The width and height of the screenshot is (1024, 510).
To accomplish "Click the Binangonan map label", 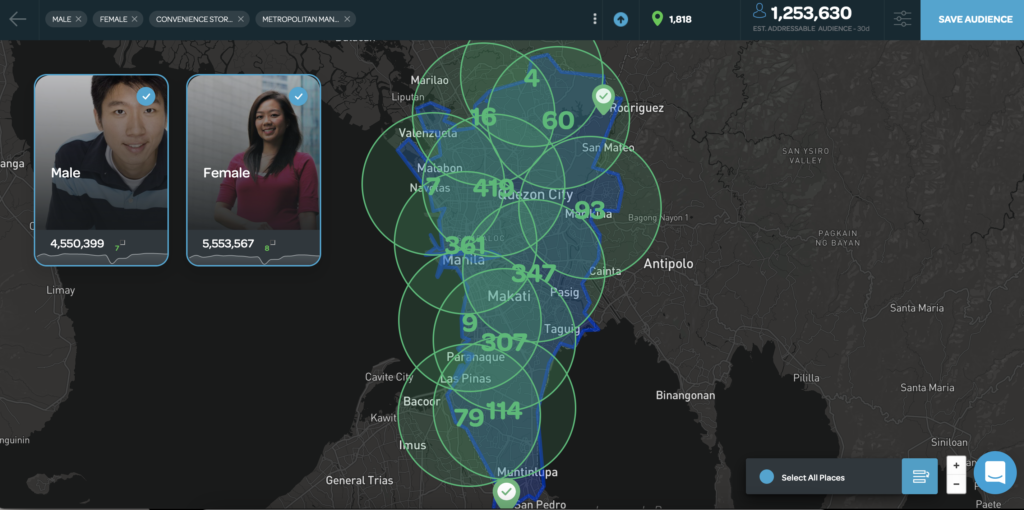I will (685, 395).
